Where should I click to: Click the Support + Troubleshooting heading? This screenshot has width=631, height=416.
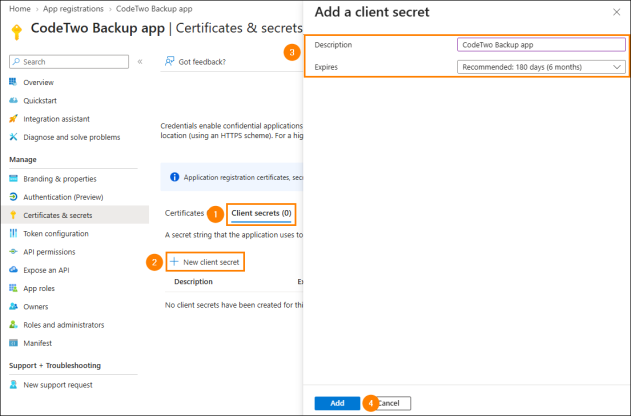pos(55,365)
